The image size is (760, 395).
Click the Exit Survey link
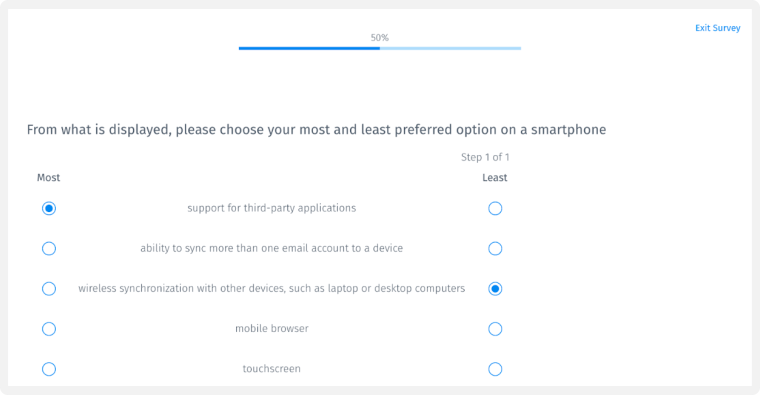coord(717,28)
